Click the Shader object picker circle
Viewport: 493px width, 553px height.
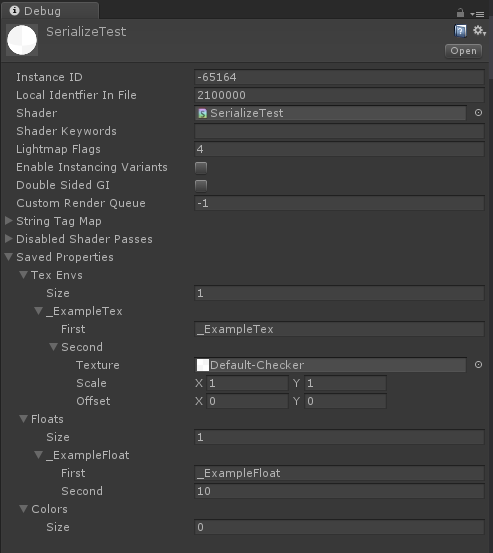(x=478, y=113)
